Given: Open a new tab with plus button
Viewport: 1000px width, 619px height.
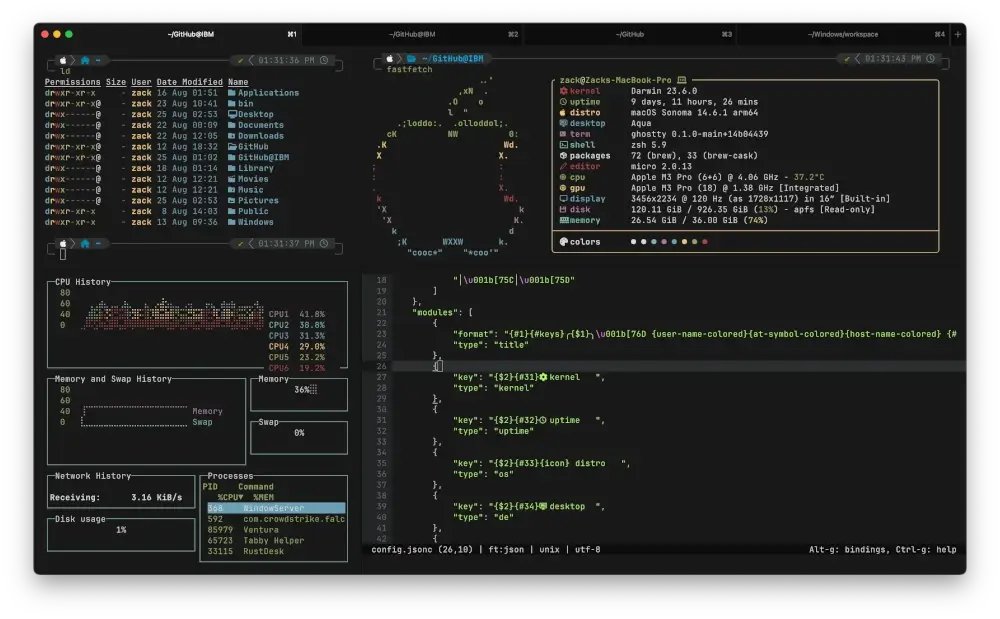Looking at the screenshot, I should 957,34.
